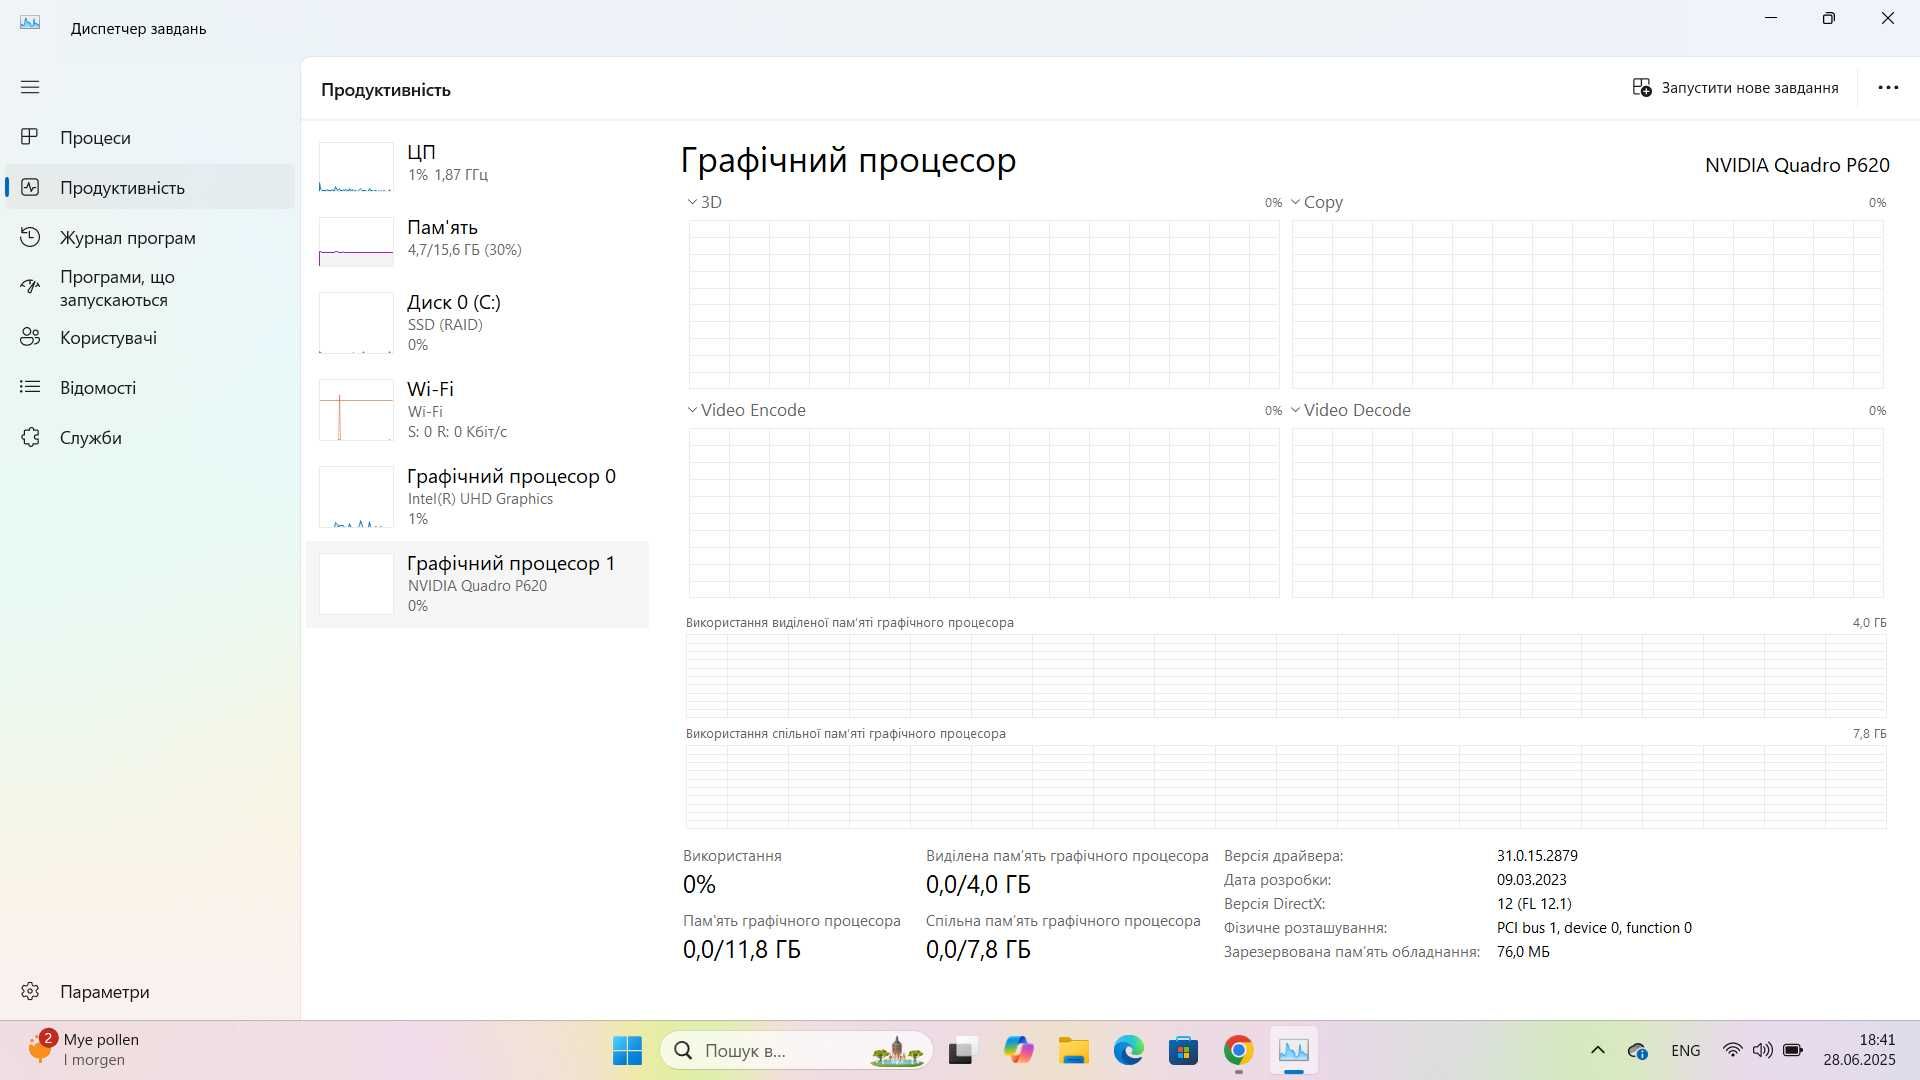Screen dimensions: 1920x1080
Task: Open the 3D engine dropdown
Action: (x=705, y=202)
